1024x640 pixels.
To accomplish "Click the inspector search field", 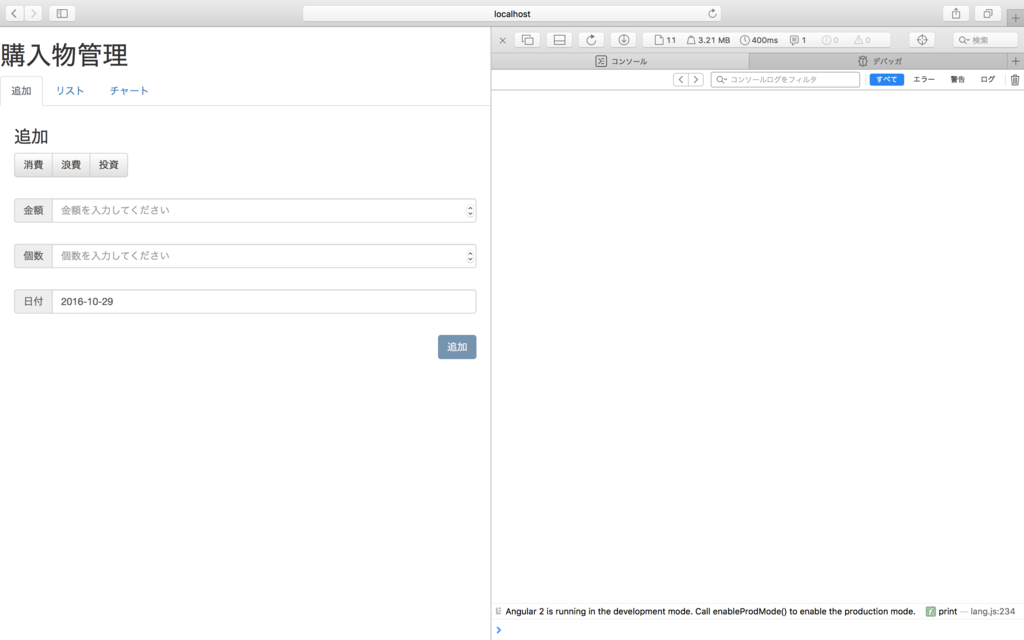I will [985, 40].
